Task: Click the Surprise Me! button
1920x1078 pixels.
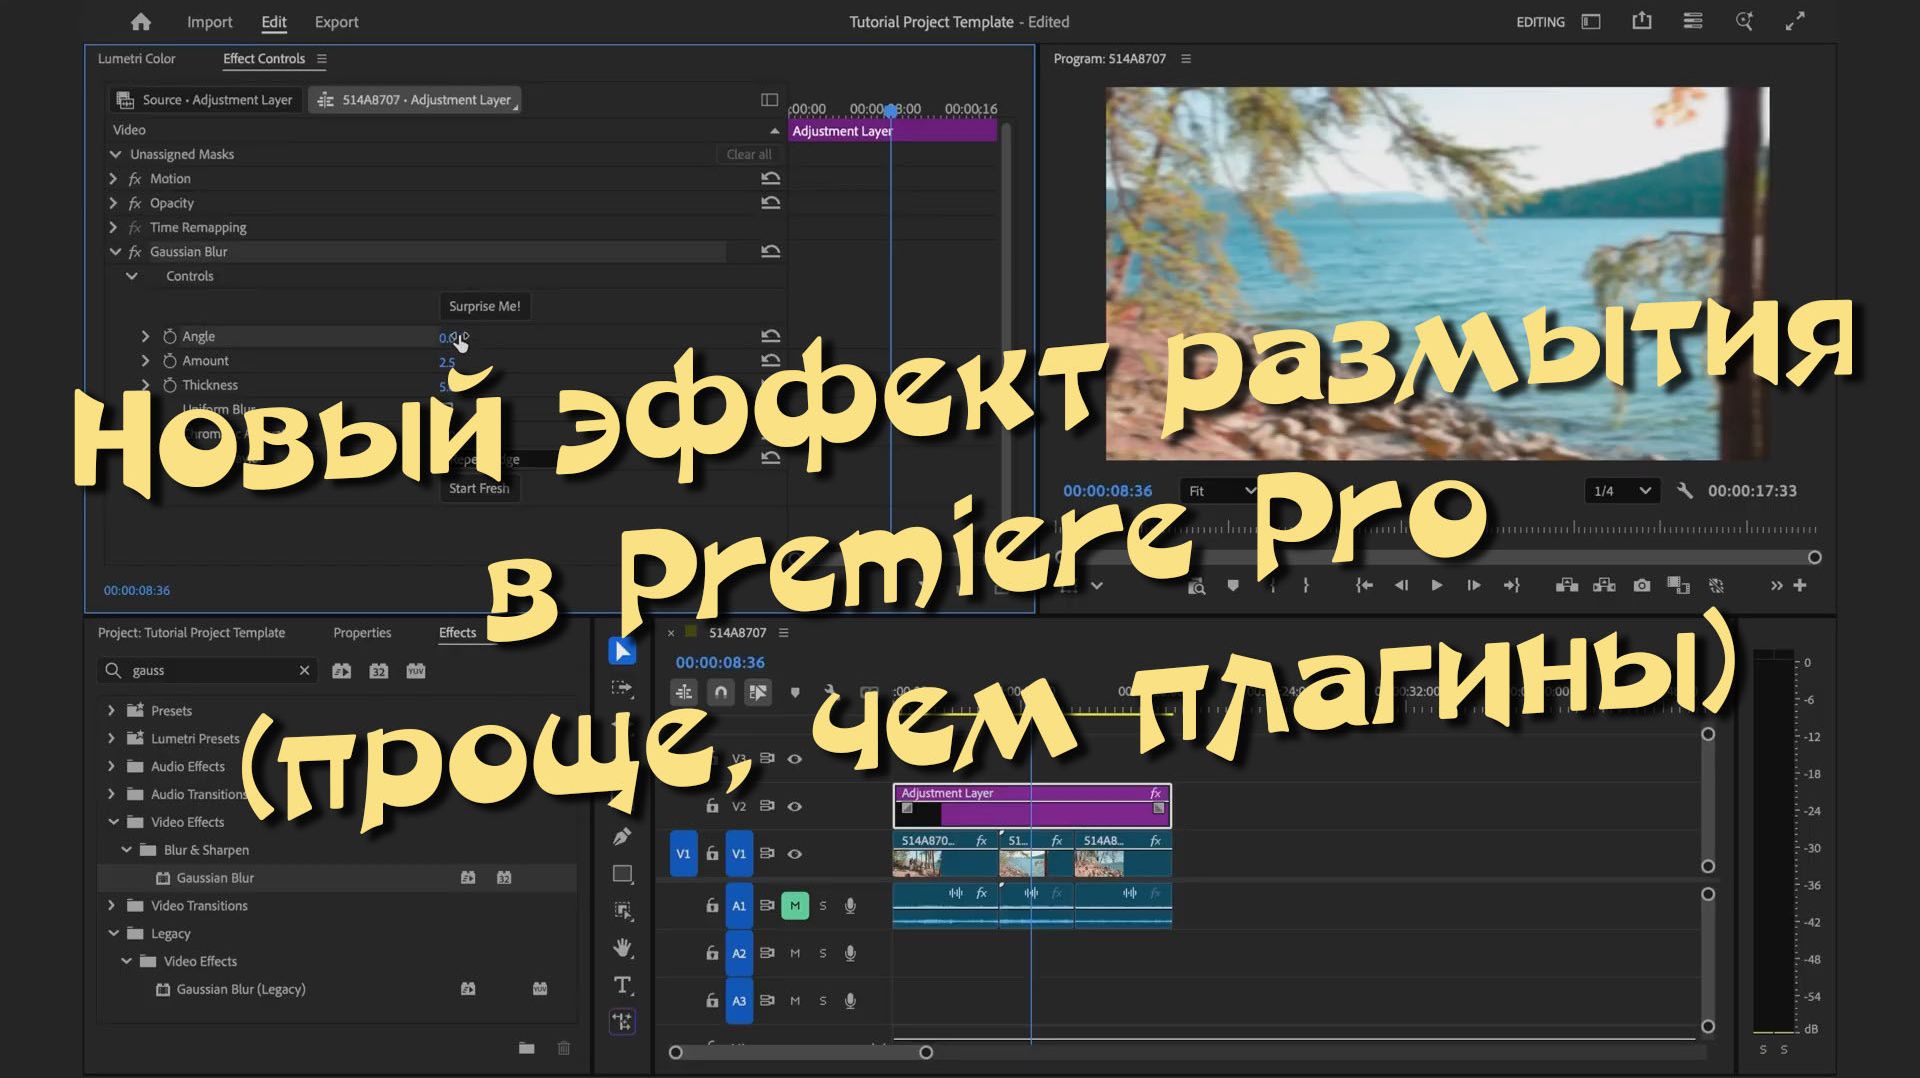Action: point(484,306)
